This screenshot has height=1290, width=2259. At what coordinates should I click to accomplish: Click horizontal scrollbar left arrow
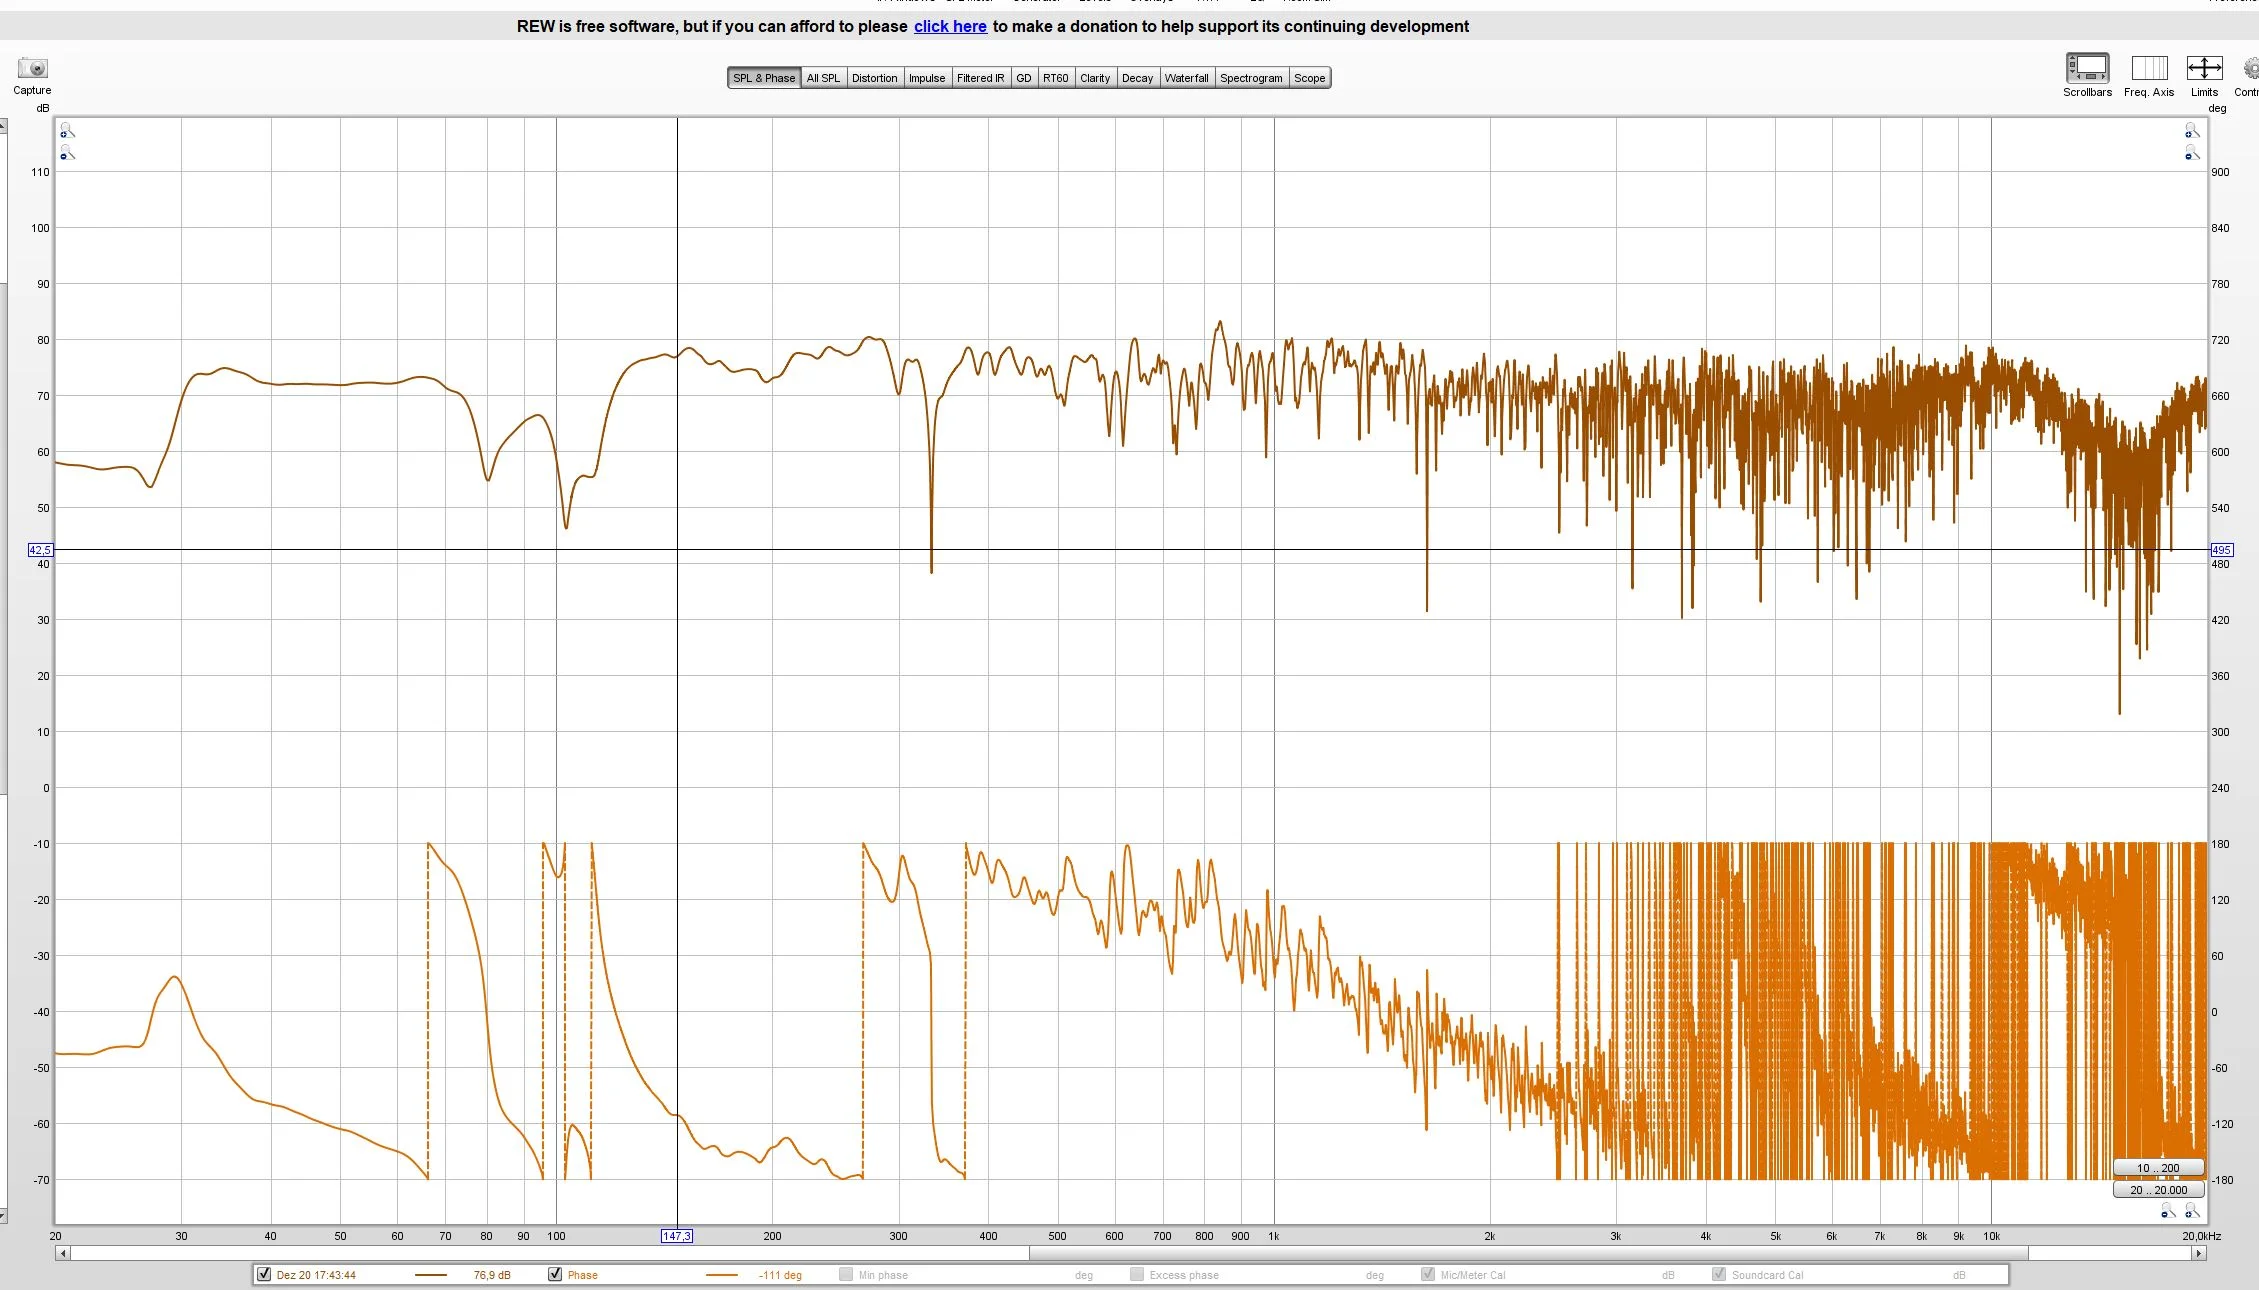pyautogui.click(x=63, y=1253)
